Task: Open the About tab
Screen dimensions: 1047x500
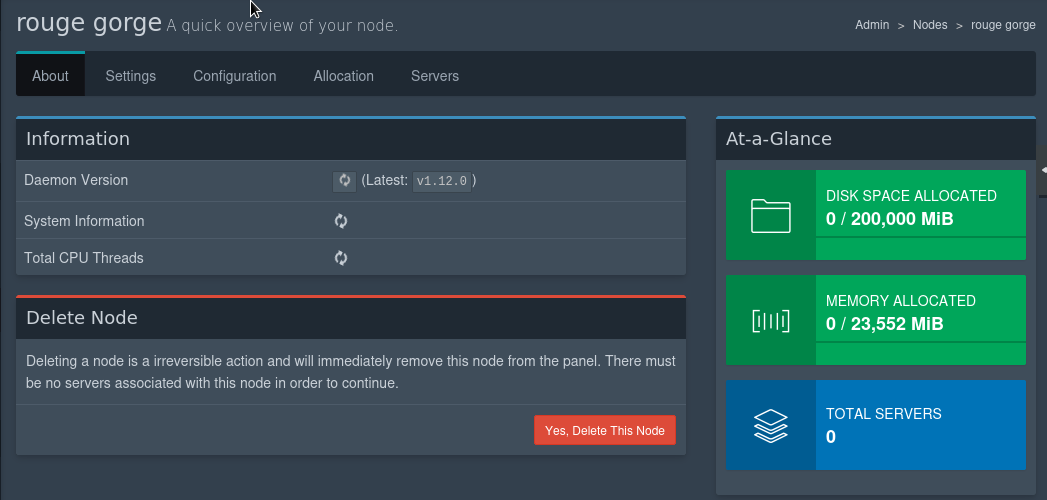Action: coord(50,76)
